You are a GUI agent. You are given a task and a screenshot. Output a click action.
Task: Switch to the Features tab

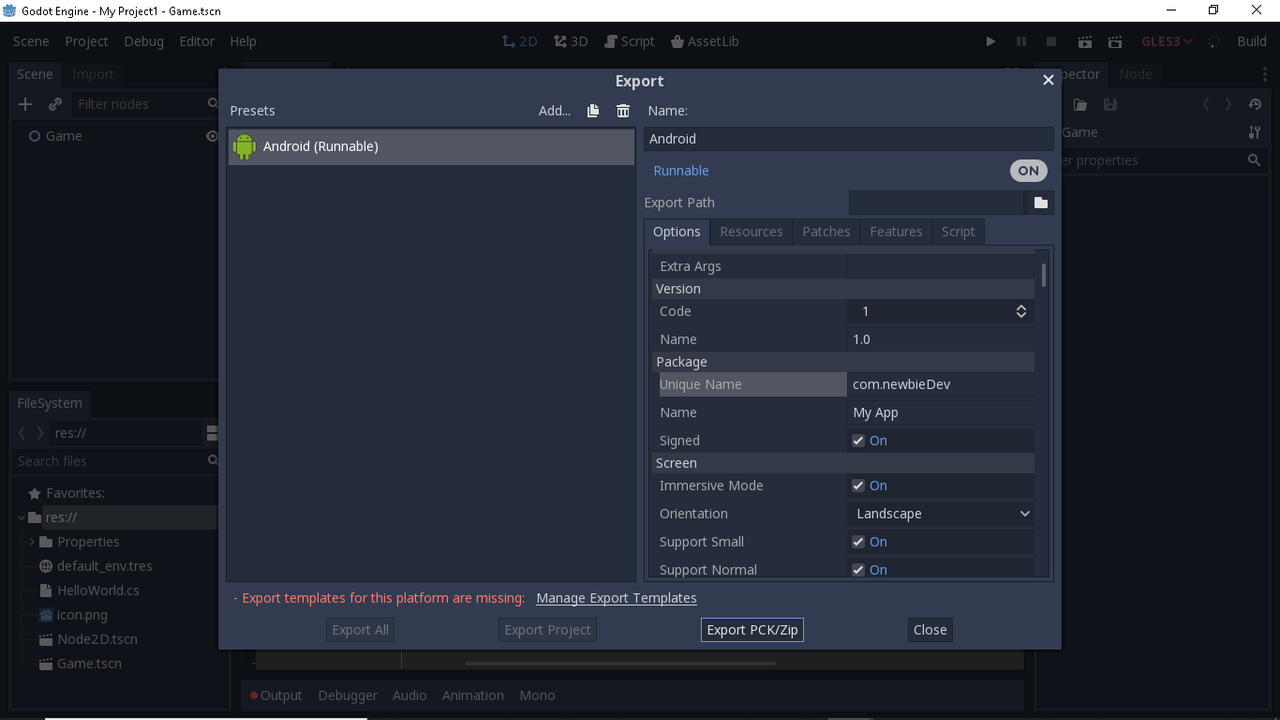pos(896,231)
